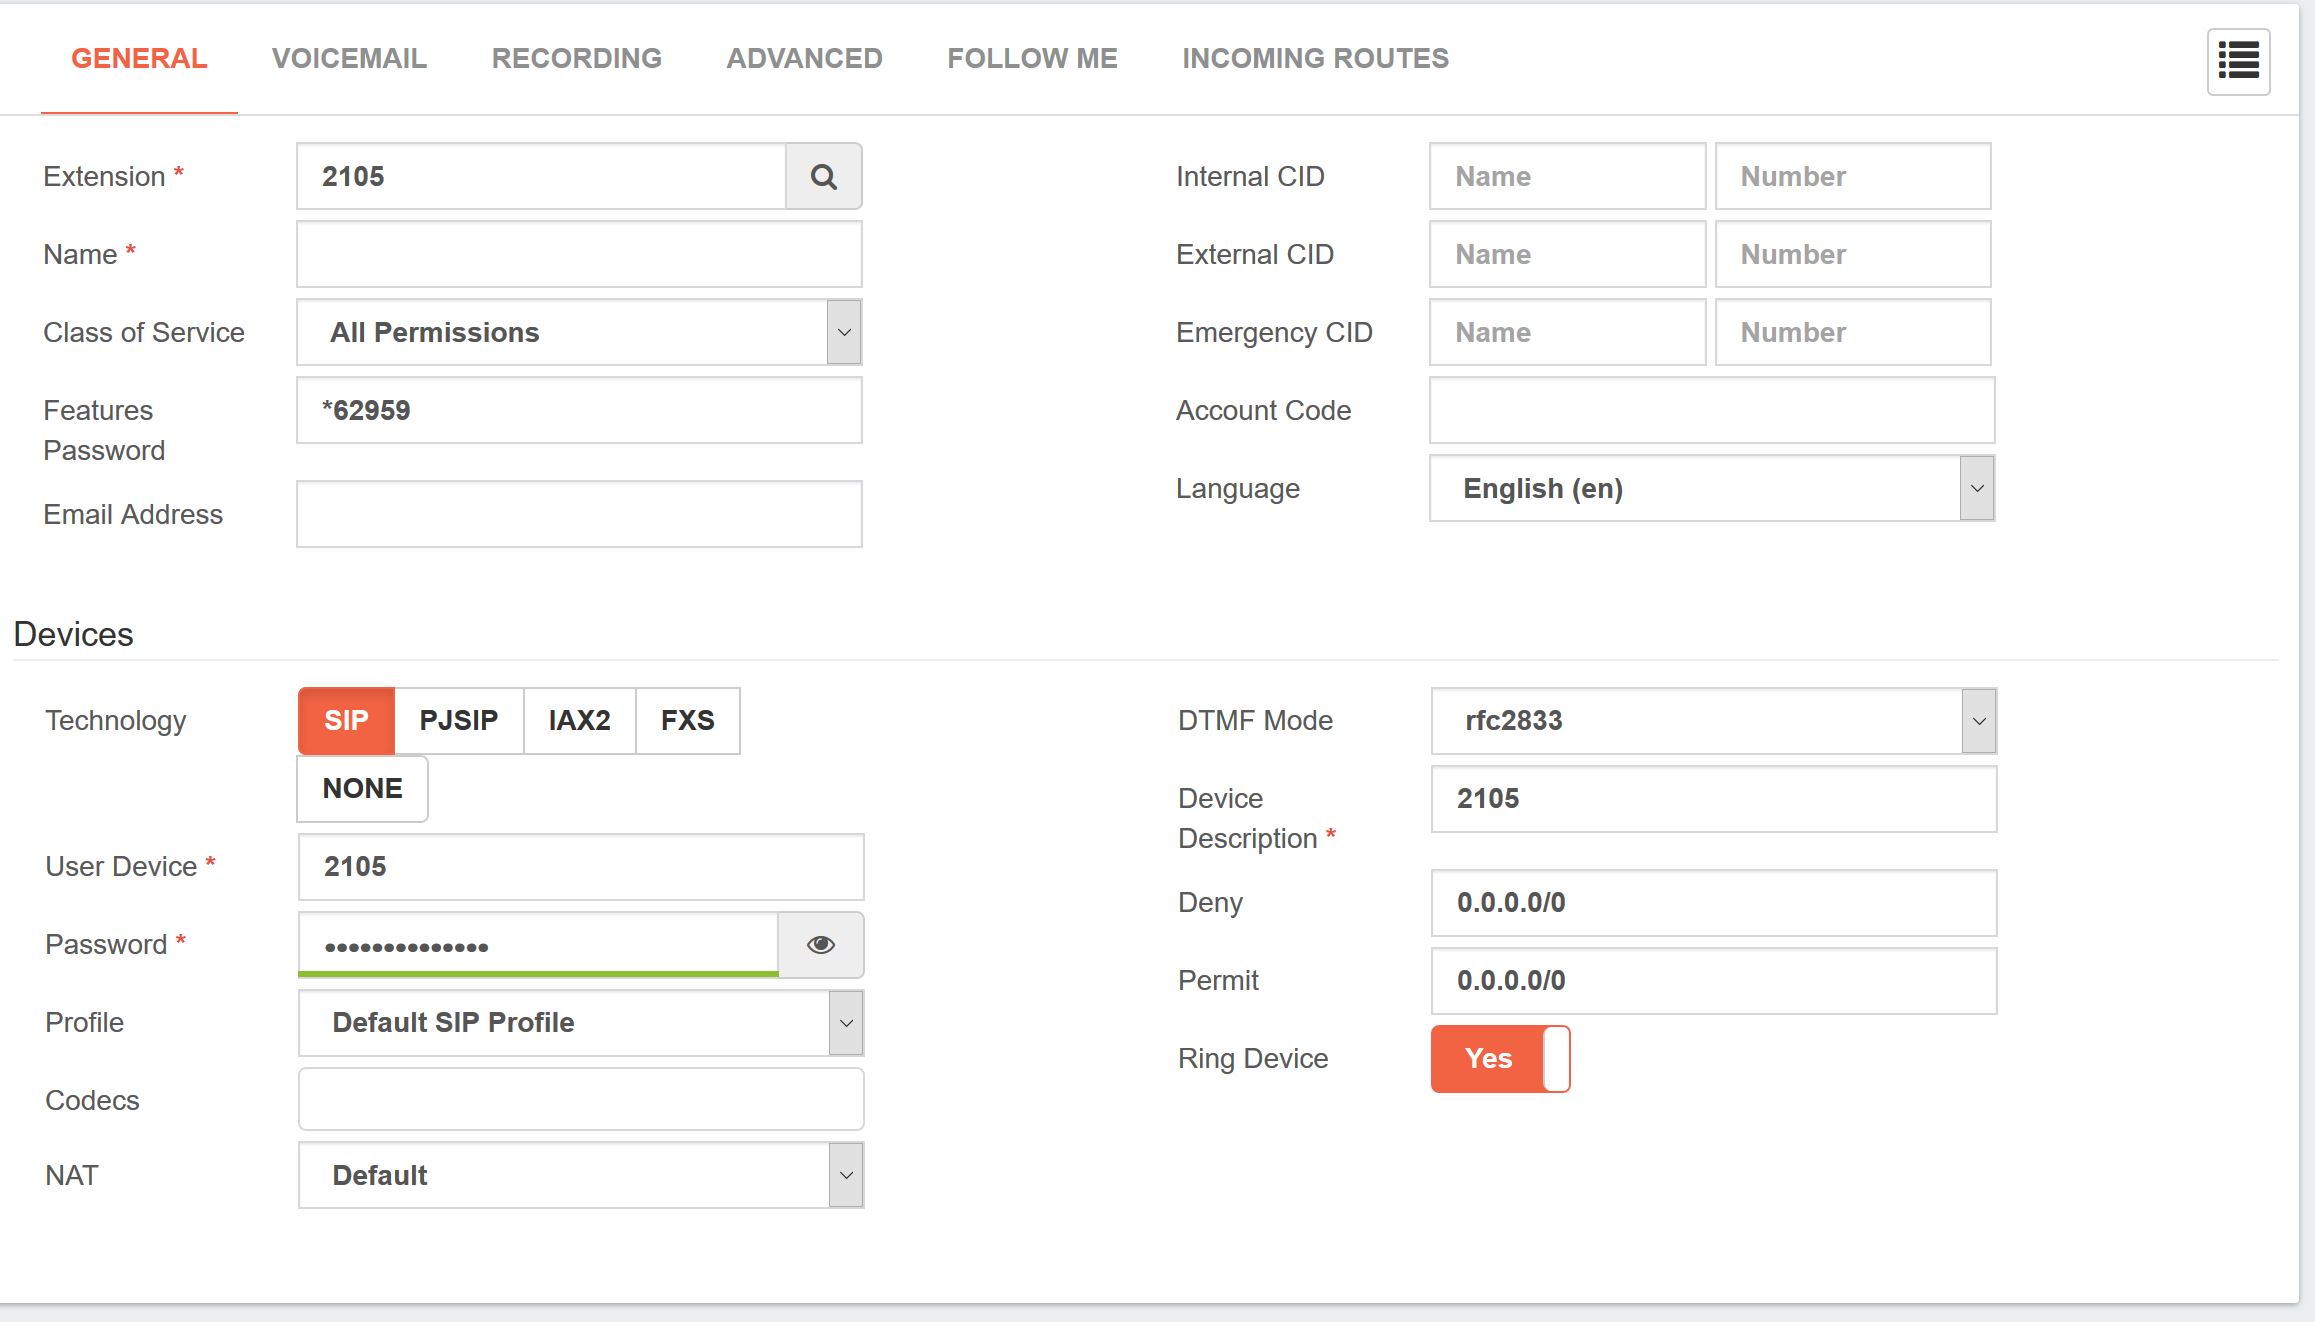The width and height of the screenshot is (2315, 1322).
Task: Open DTMF Mode dropdown
Action: pyautogui.click(x=1713, y=721)
